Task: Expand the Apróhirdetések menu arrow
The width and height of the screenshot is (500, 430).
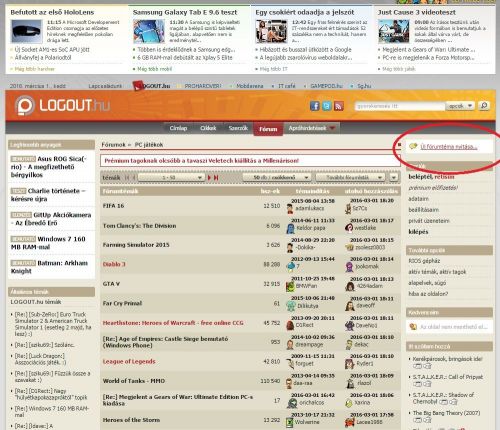Action: (332, 128)
